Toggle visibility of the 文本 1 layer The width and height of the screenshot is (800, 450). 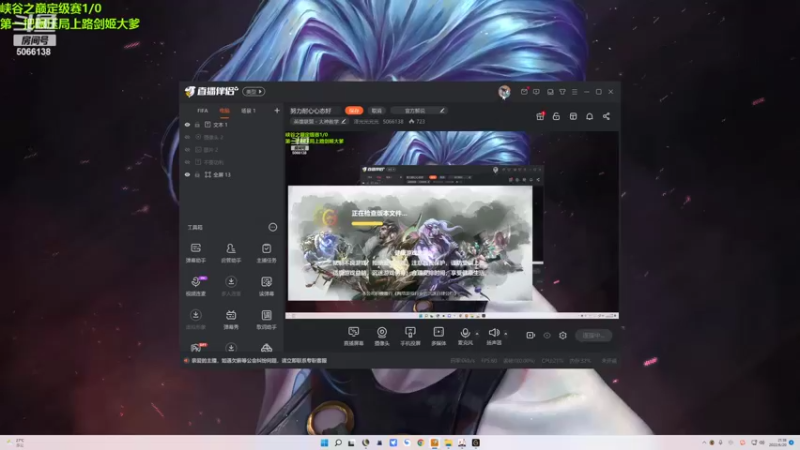pyautogui.click(x=187, y=124)
